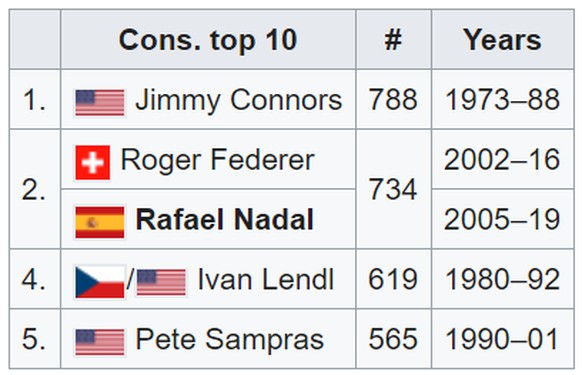
Task: Select the 619 weeks cell
Action: pyautogui.click(x=393, y=279)
